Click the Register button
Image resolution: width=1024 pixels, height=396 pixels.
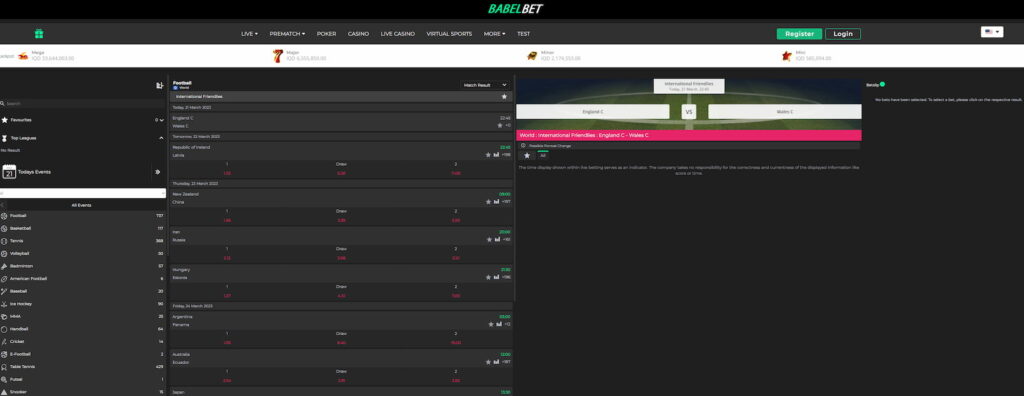coord(799,33)
